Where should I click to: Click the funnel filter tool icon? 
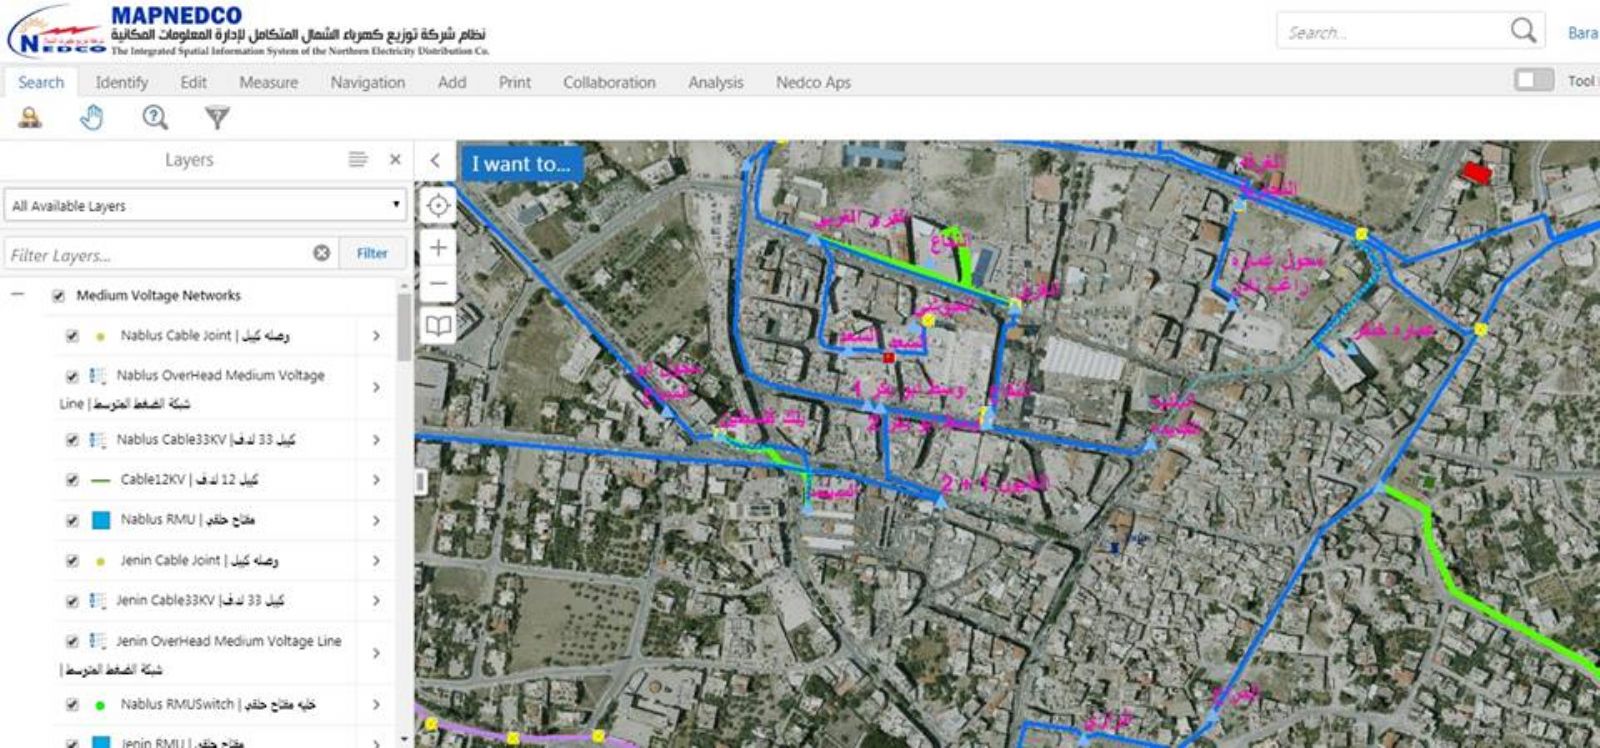click(x=217, y=118)
